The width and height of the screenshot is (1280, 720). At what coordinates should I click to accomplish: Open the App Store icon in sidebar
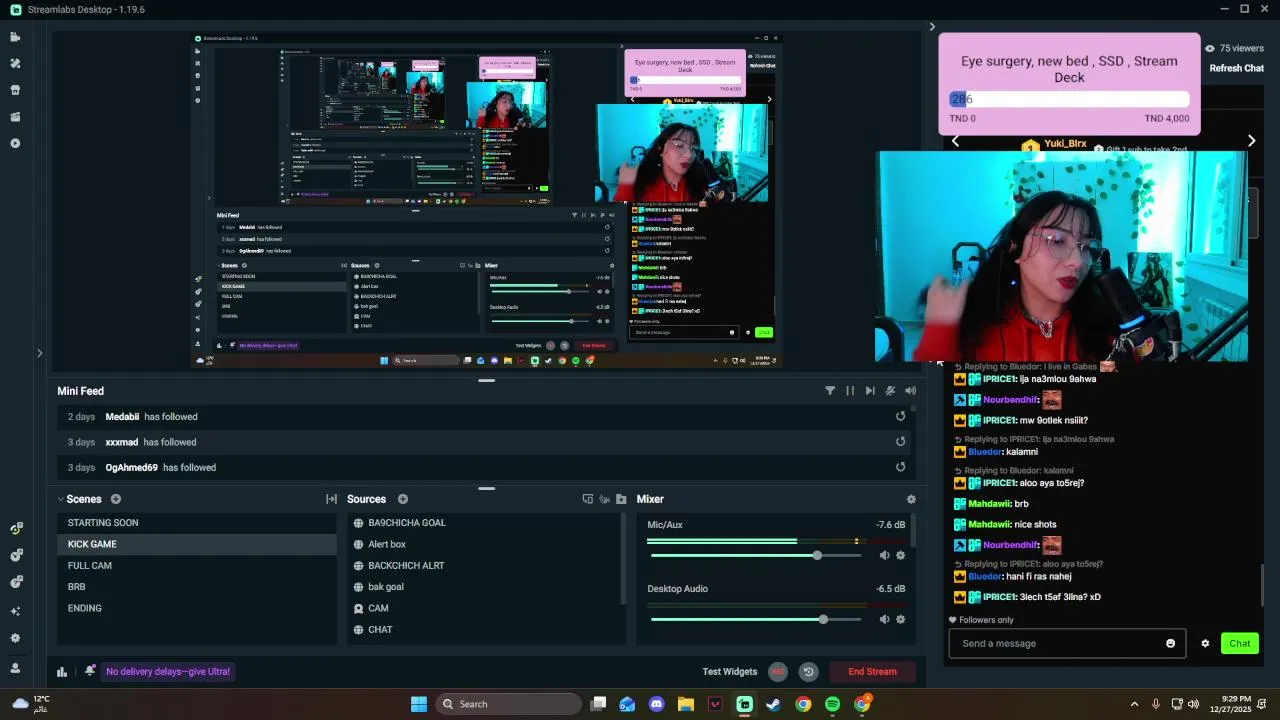[x=15, y=90]
